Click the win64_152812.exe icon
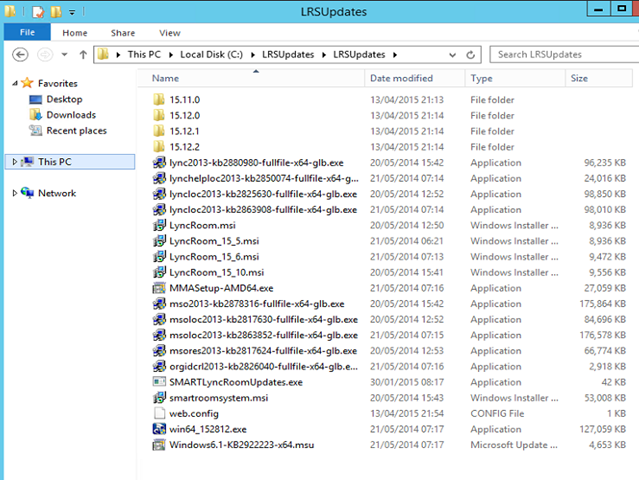This screenshot has width=639, height=480. coord(158,429)
